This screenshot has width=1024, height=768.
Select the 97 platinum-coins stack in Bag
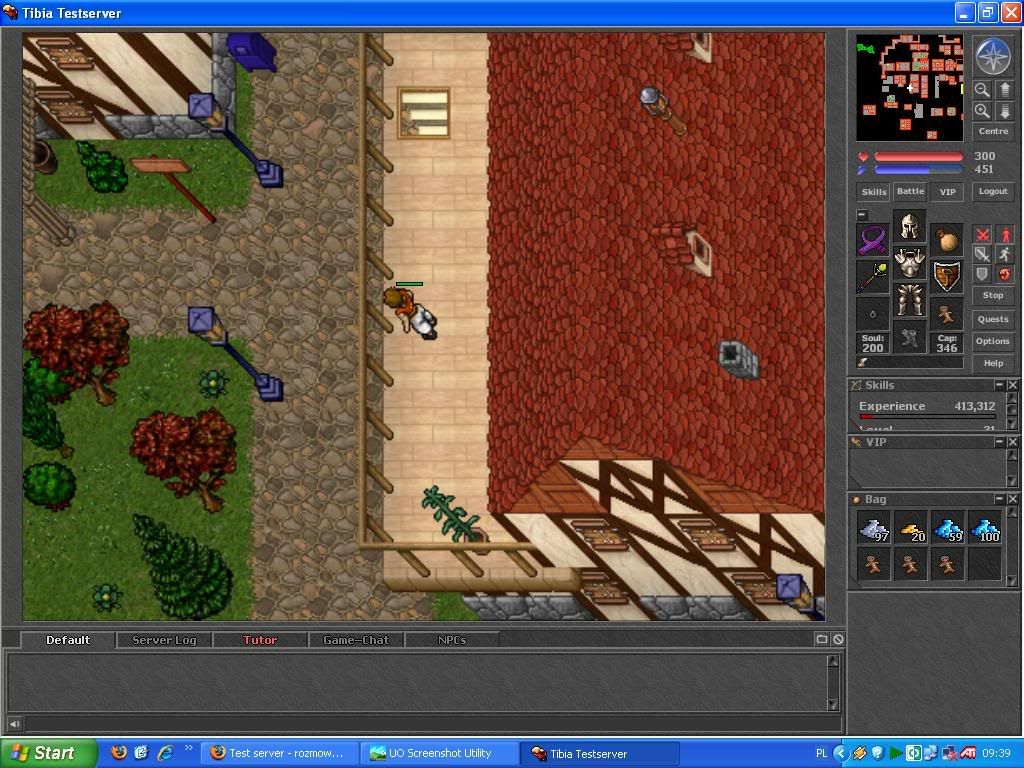click(x=874, y=528)
